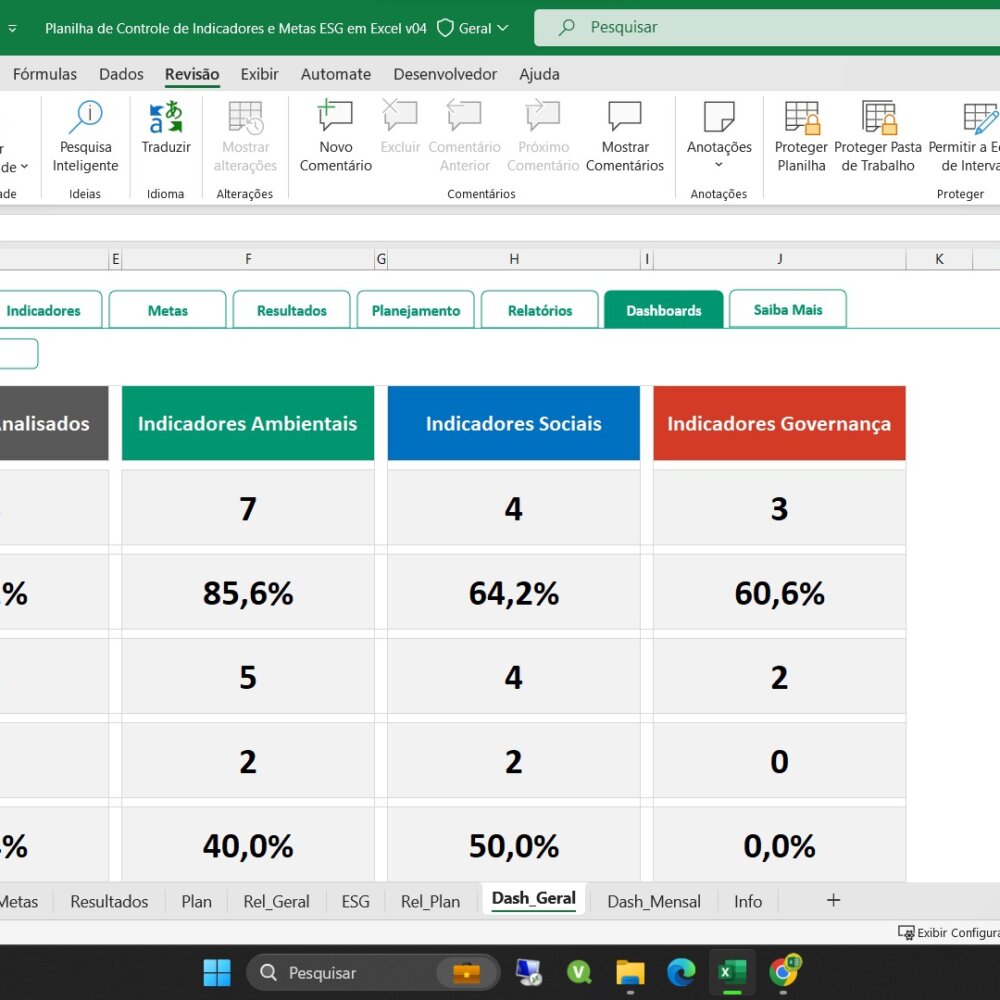Click Proteger Pasta de Trabalho
1000x1000 pixels.
pos(878,136)
